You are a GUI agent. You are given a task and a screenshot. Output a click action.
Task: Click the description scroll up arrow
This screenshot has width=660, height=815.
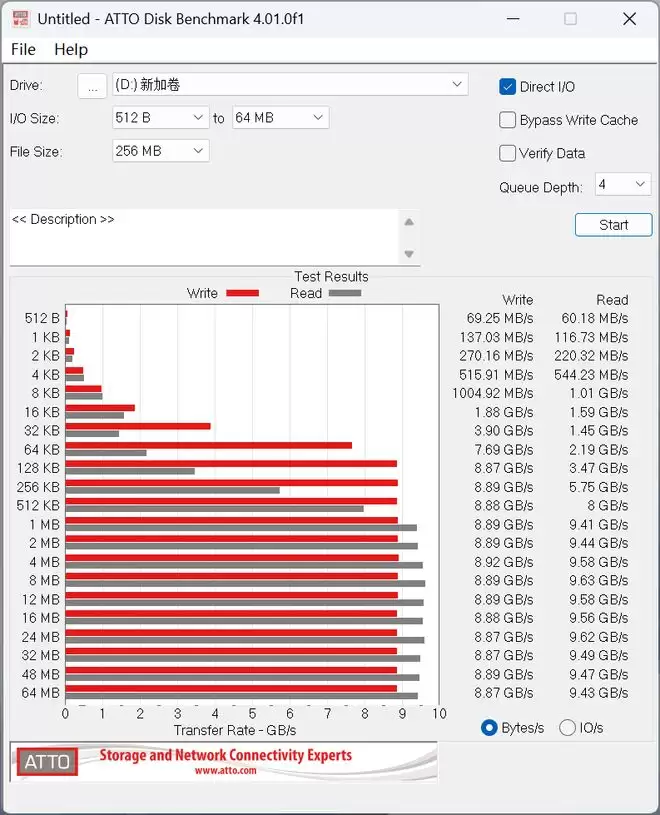pyautogui.click(x=408, y=222)
